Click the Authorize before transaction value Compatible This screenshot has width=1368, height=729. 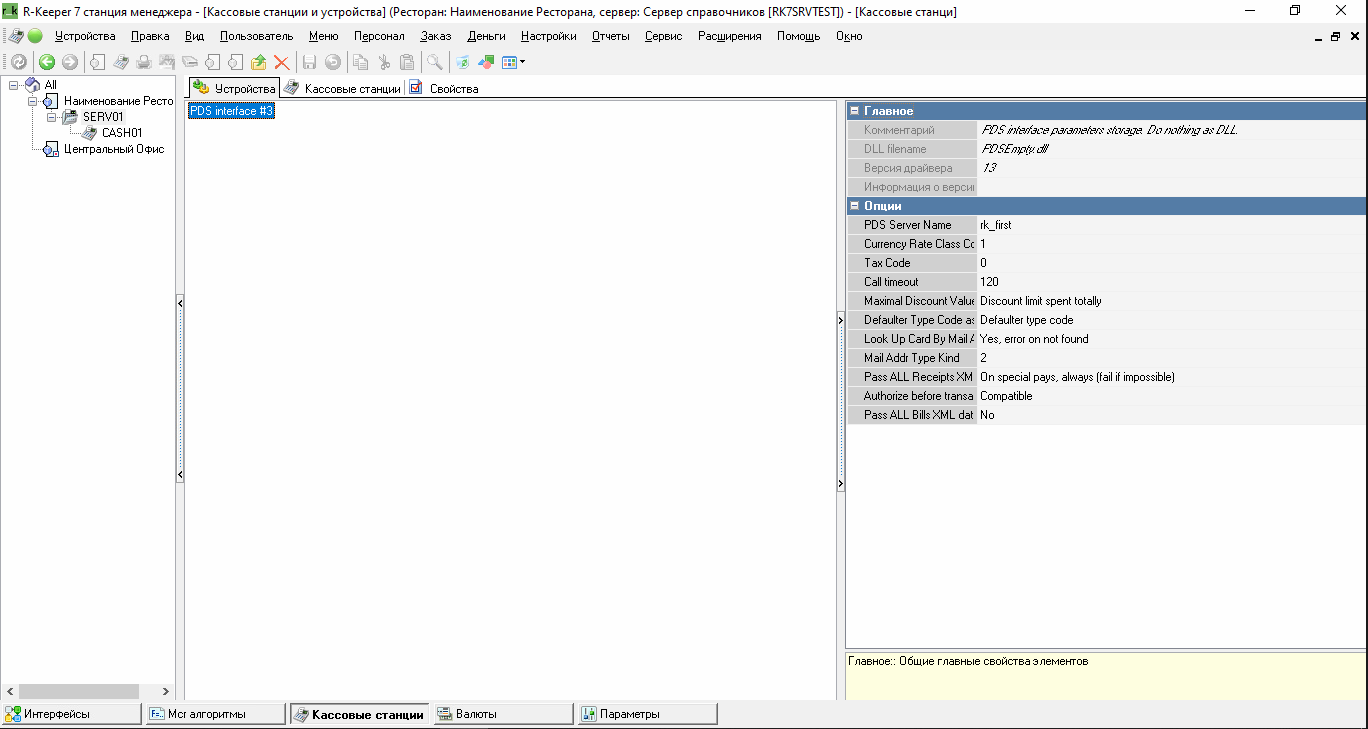point(1171,396)
